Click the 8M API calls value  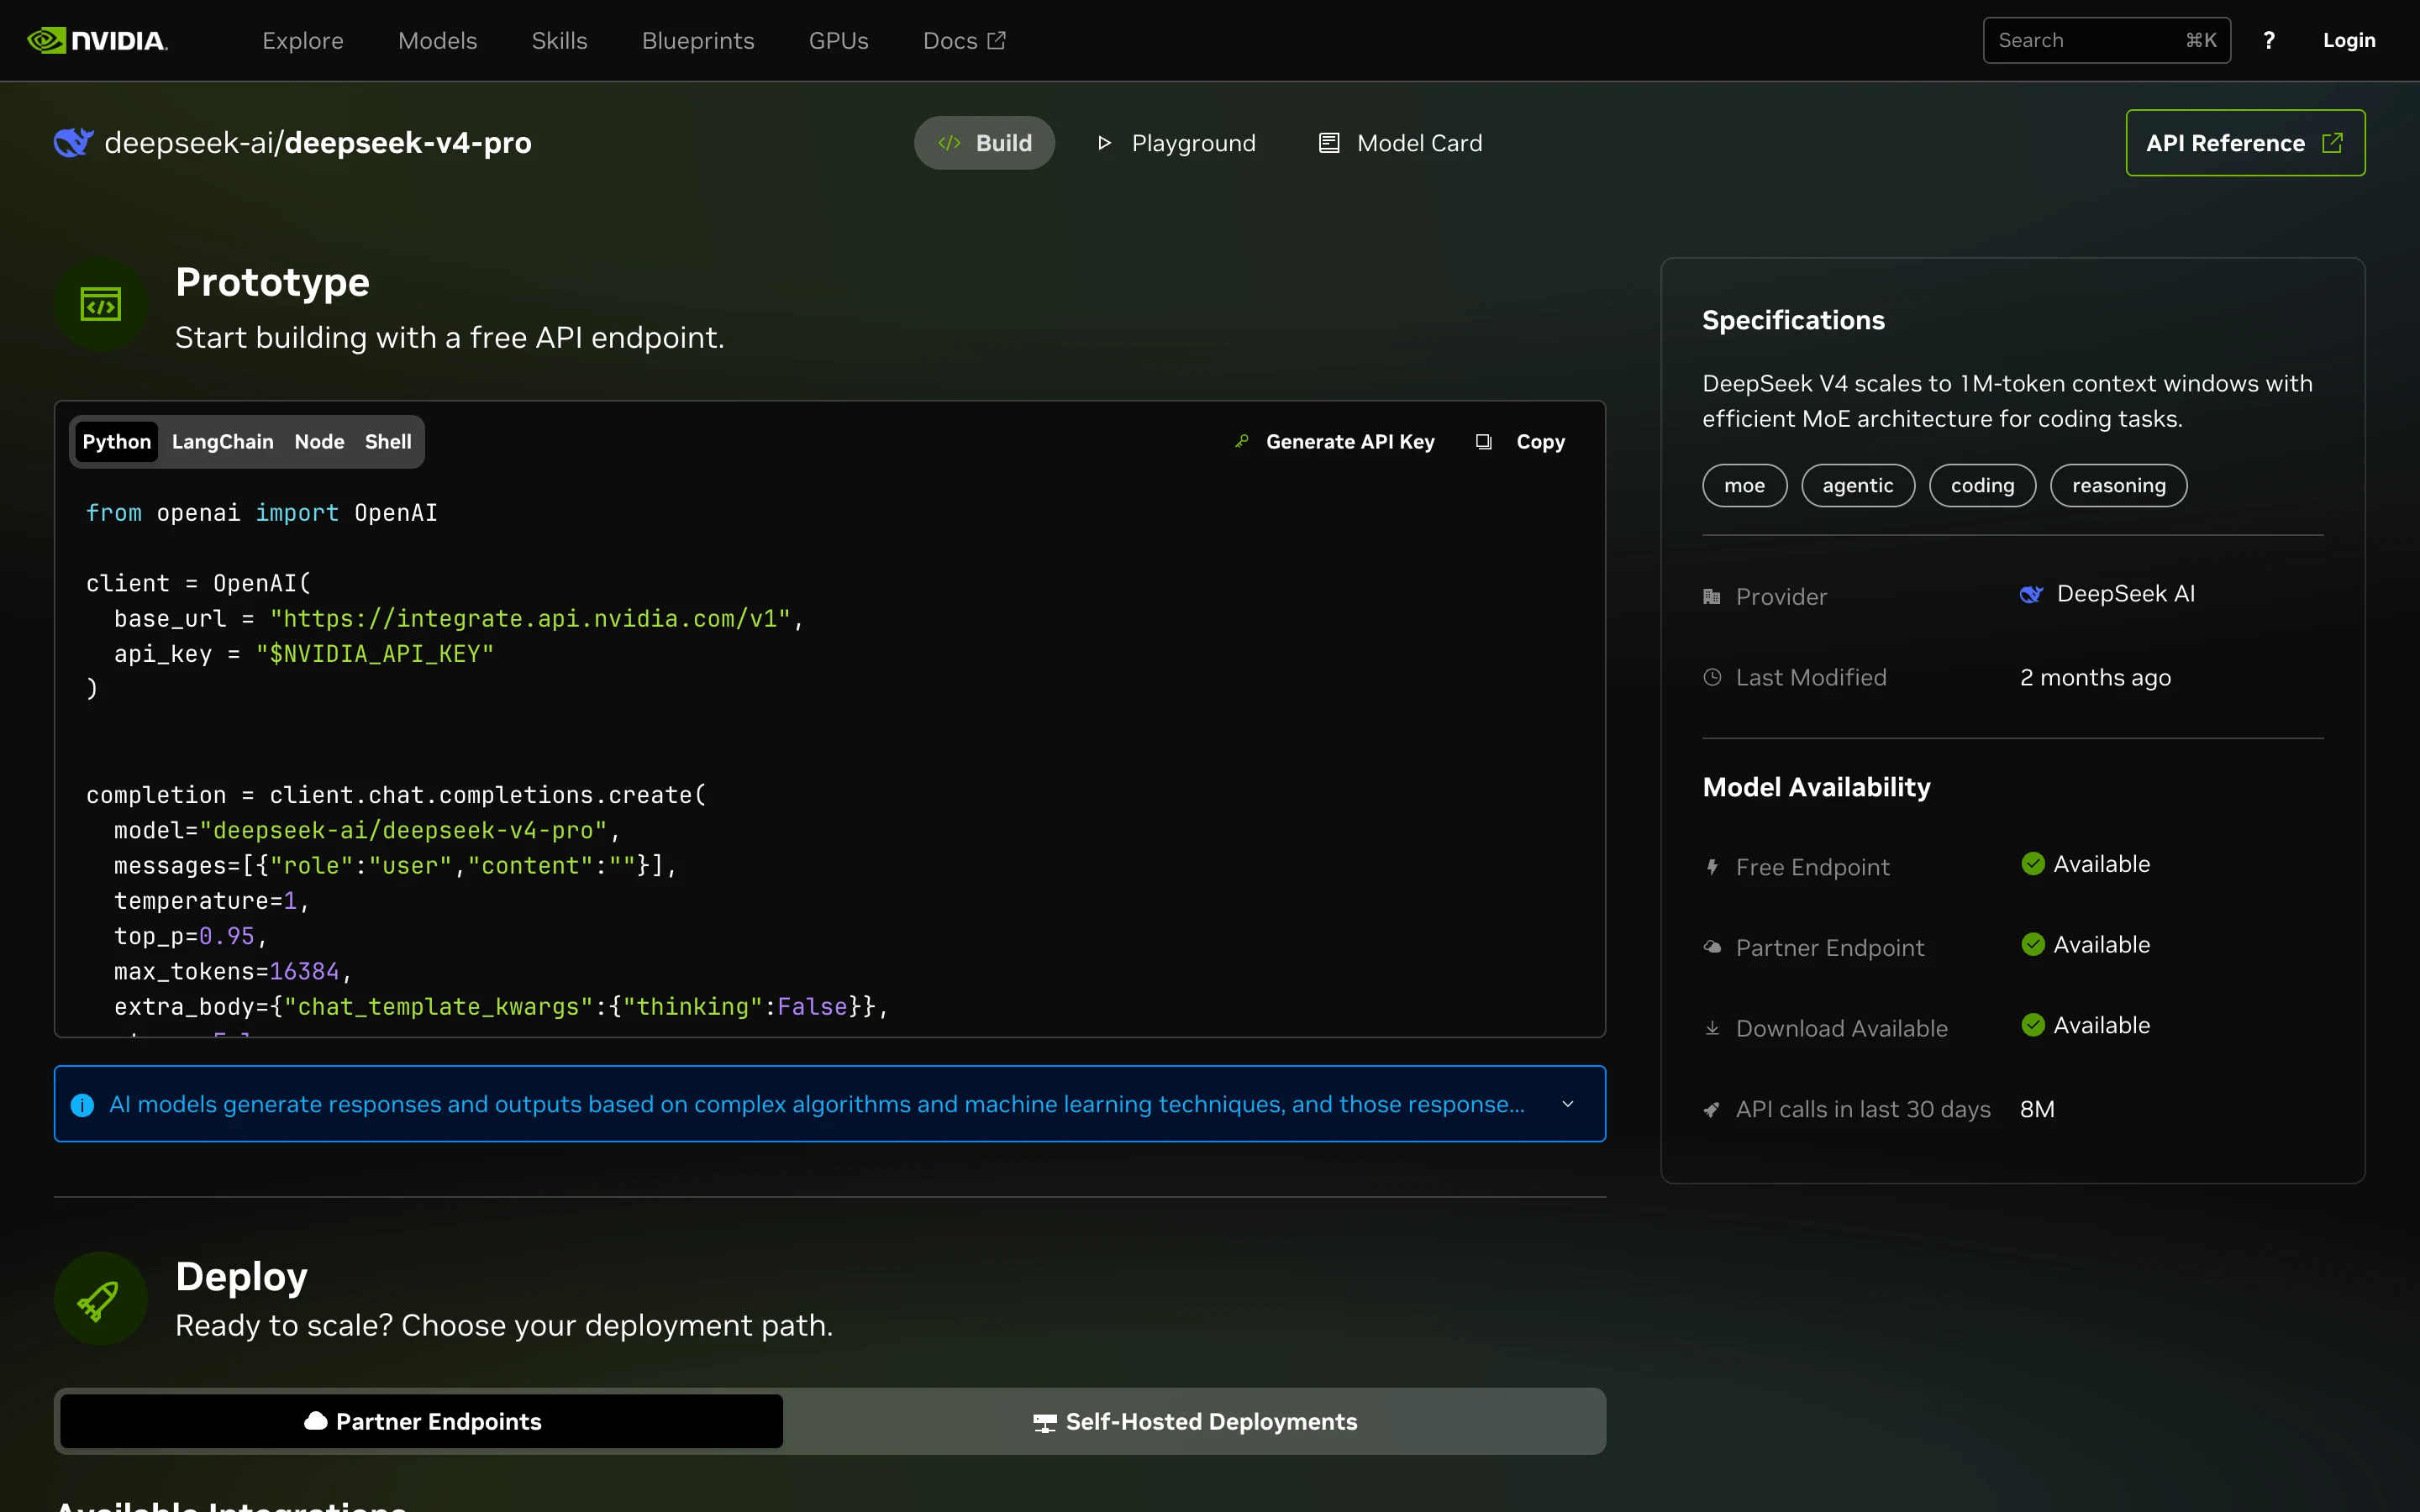click(x=2037, y=1109)
